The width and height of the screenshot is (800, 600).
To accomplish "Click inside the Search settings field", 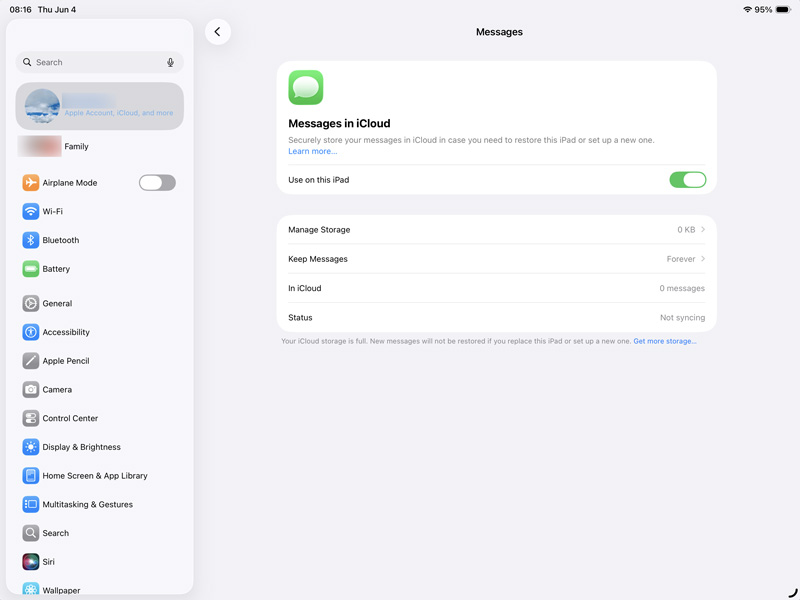I will point(99,62).
